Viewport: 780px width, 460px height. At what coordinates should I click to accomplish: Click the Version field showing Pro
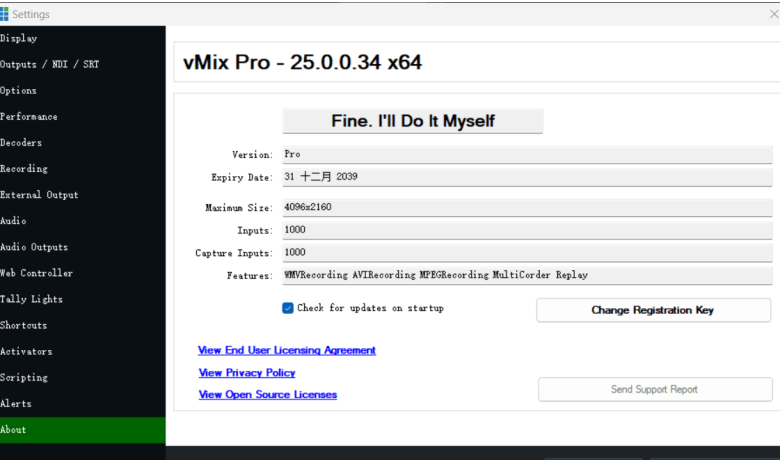tap(527, 155)
